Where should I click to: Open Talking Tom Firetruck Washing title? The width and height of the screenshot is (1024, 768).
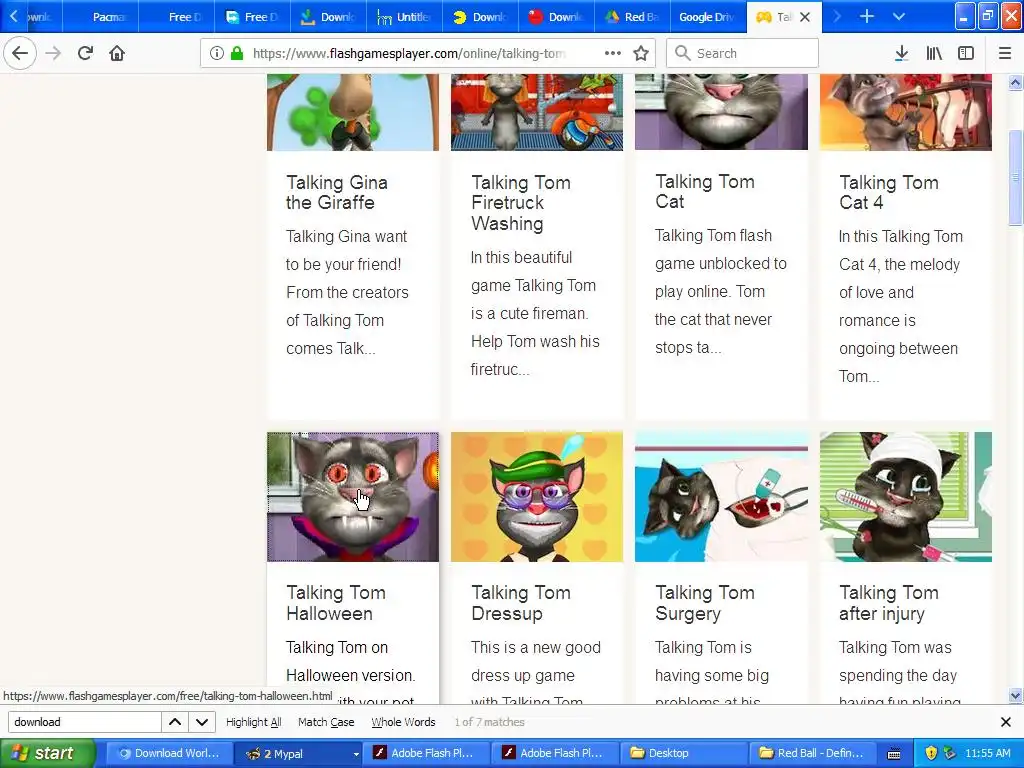(x=520, y=203)
